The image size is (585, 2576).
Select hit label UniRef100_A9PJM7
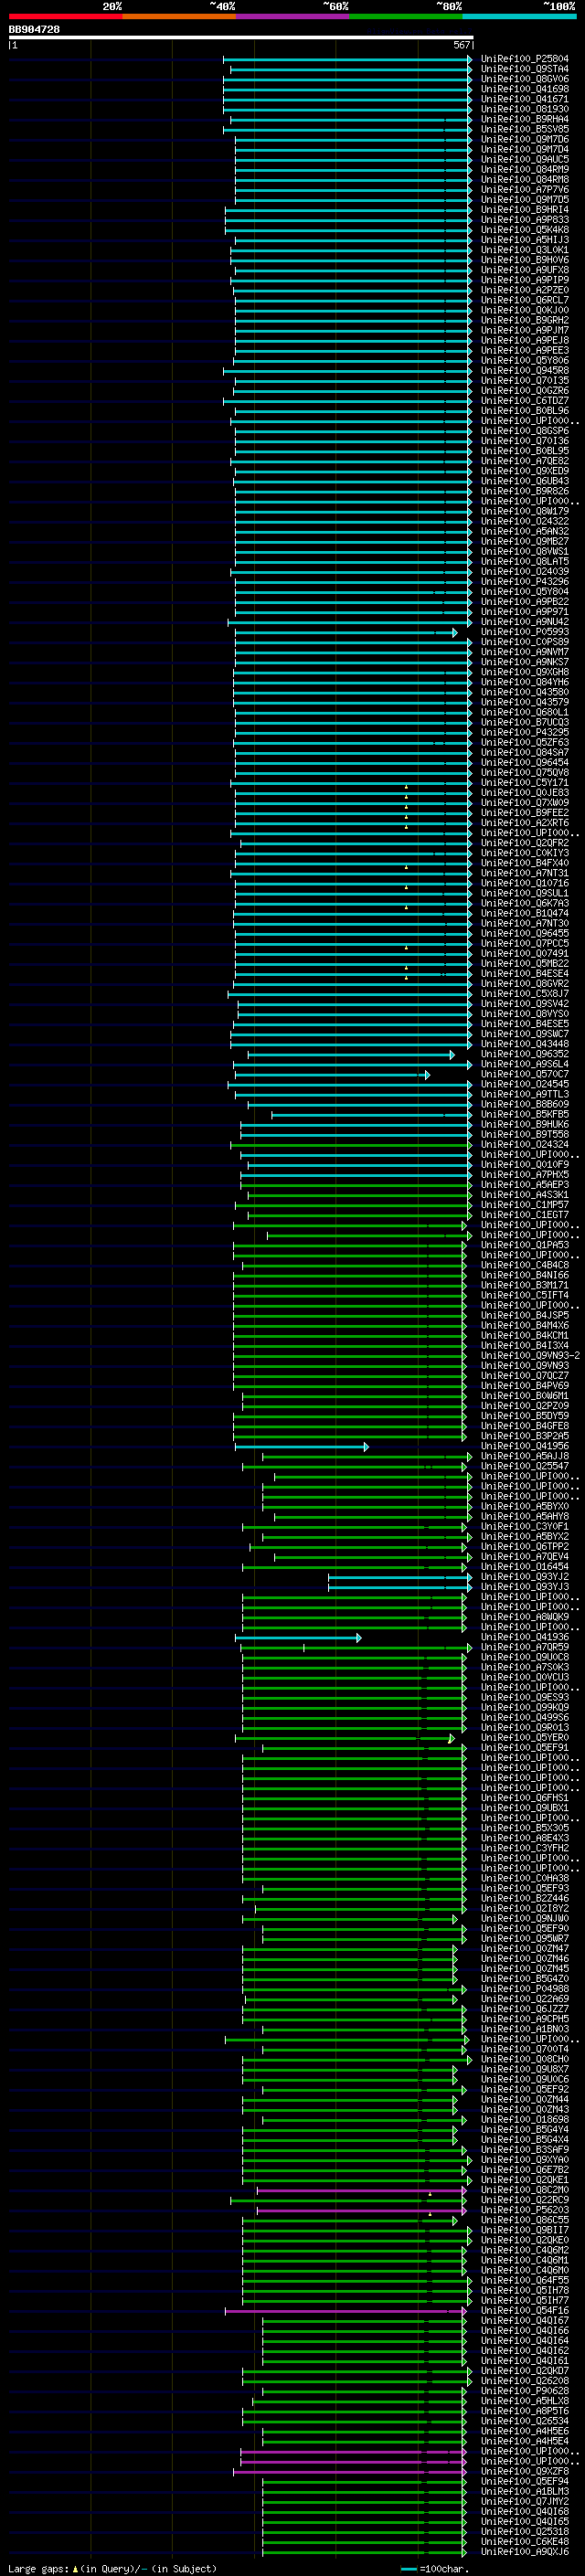(x=524, y=330)
